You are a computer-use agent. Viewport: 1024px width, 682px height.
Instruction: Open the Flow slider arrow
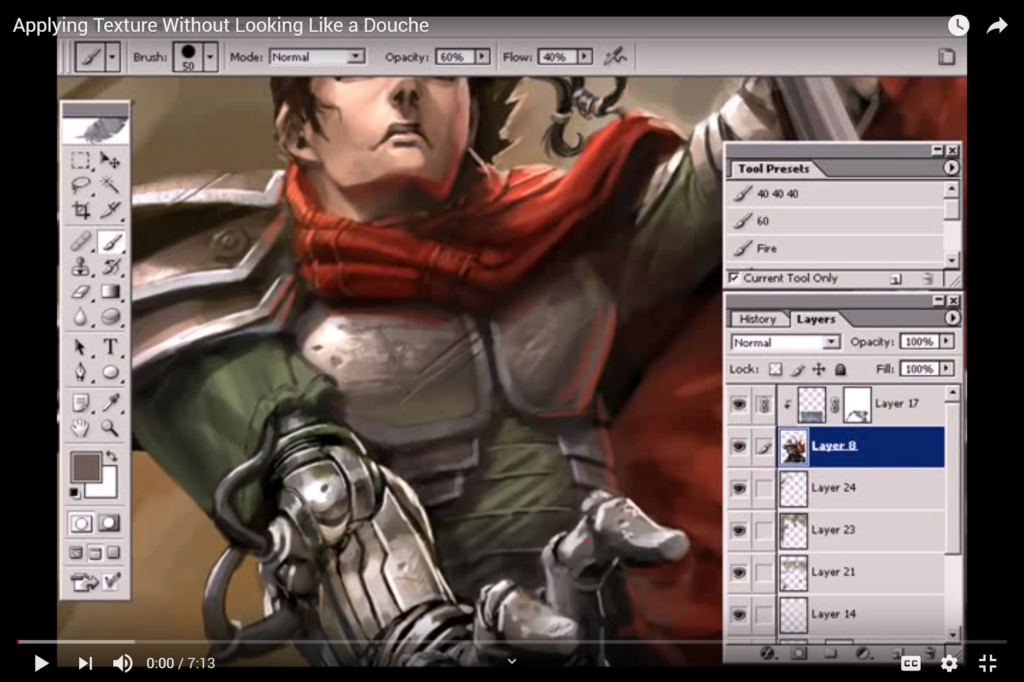click(x=585, y=57)
